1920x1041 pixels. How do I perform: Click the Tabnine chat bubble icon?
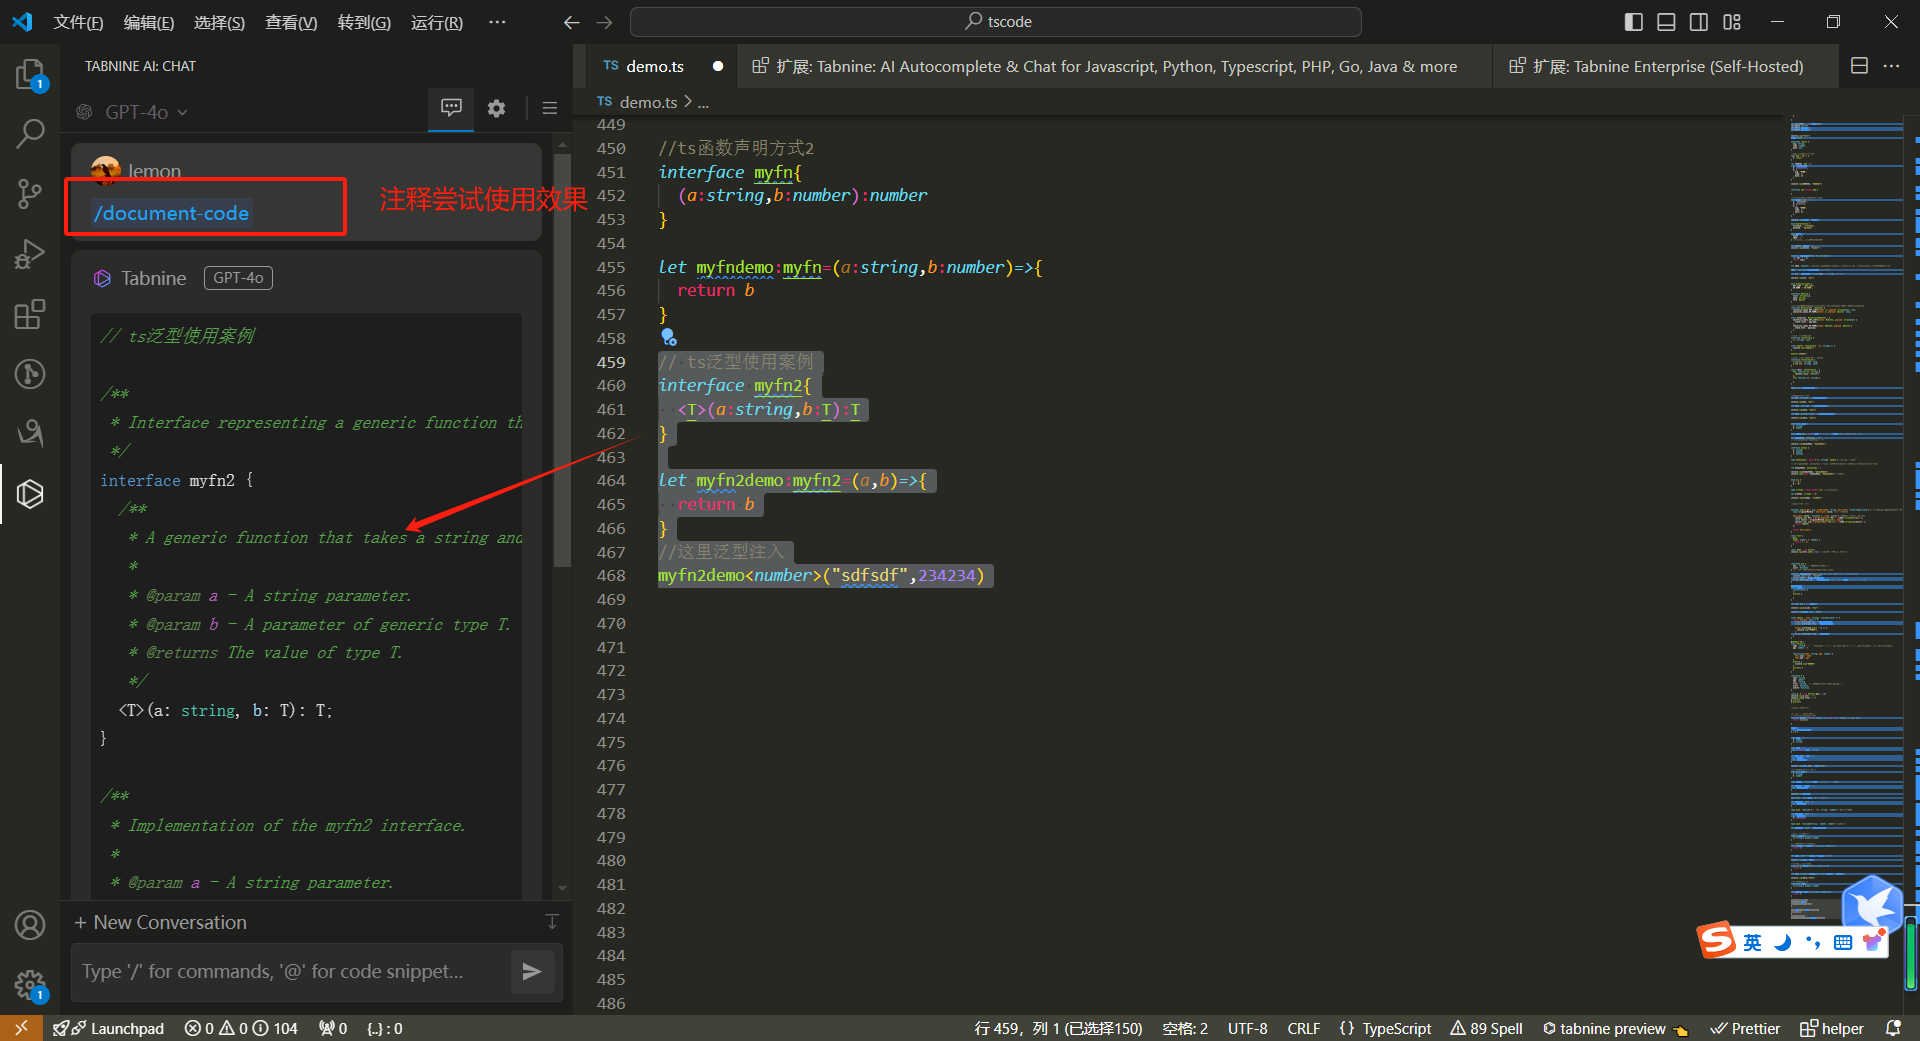pos(451,108)
